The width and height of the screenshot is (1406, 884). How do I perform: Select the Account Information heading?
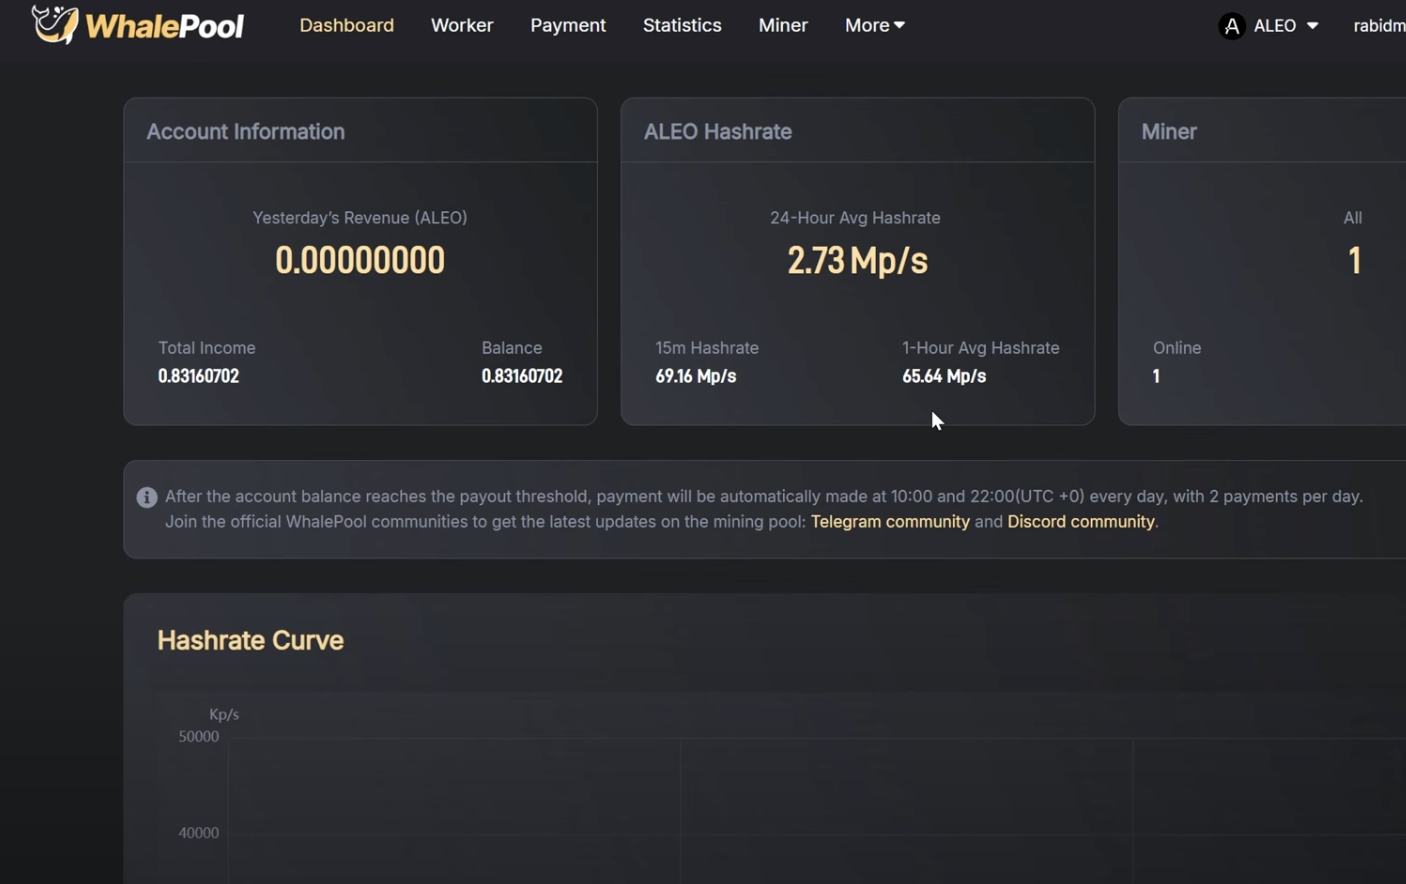pos(246,132)
